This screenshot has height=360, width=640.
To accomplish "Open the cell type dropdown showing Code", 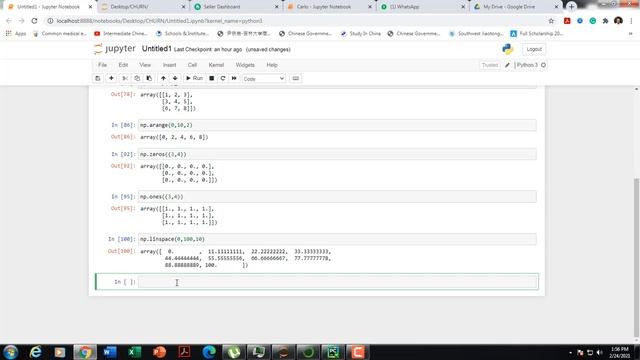I will (263, 79).
